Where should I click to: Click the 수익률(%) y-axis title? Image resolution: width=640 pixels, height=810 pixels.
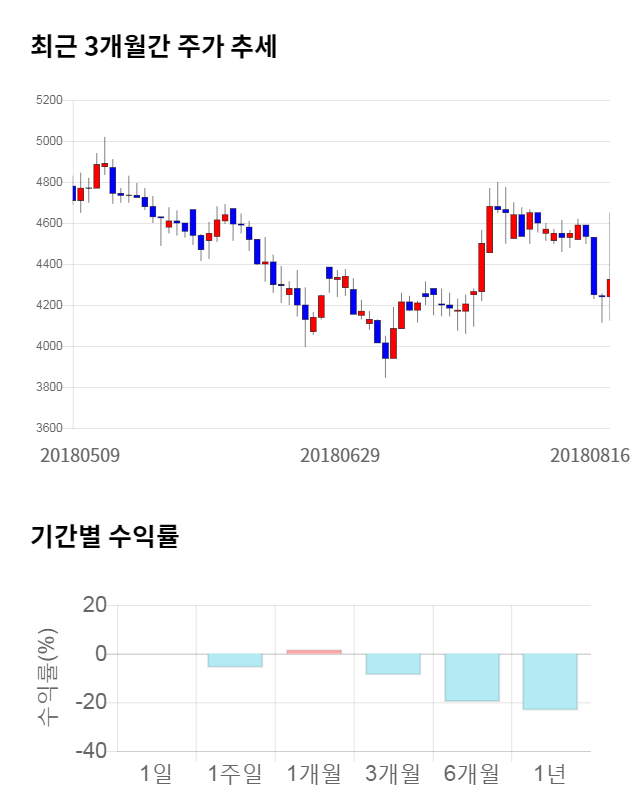pyautogui.click(x=46, y=678)
